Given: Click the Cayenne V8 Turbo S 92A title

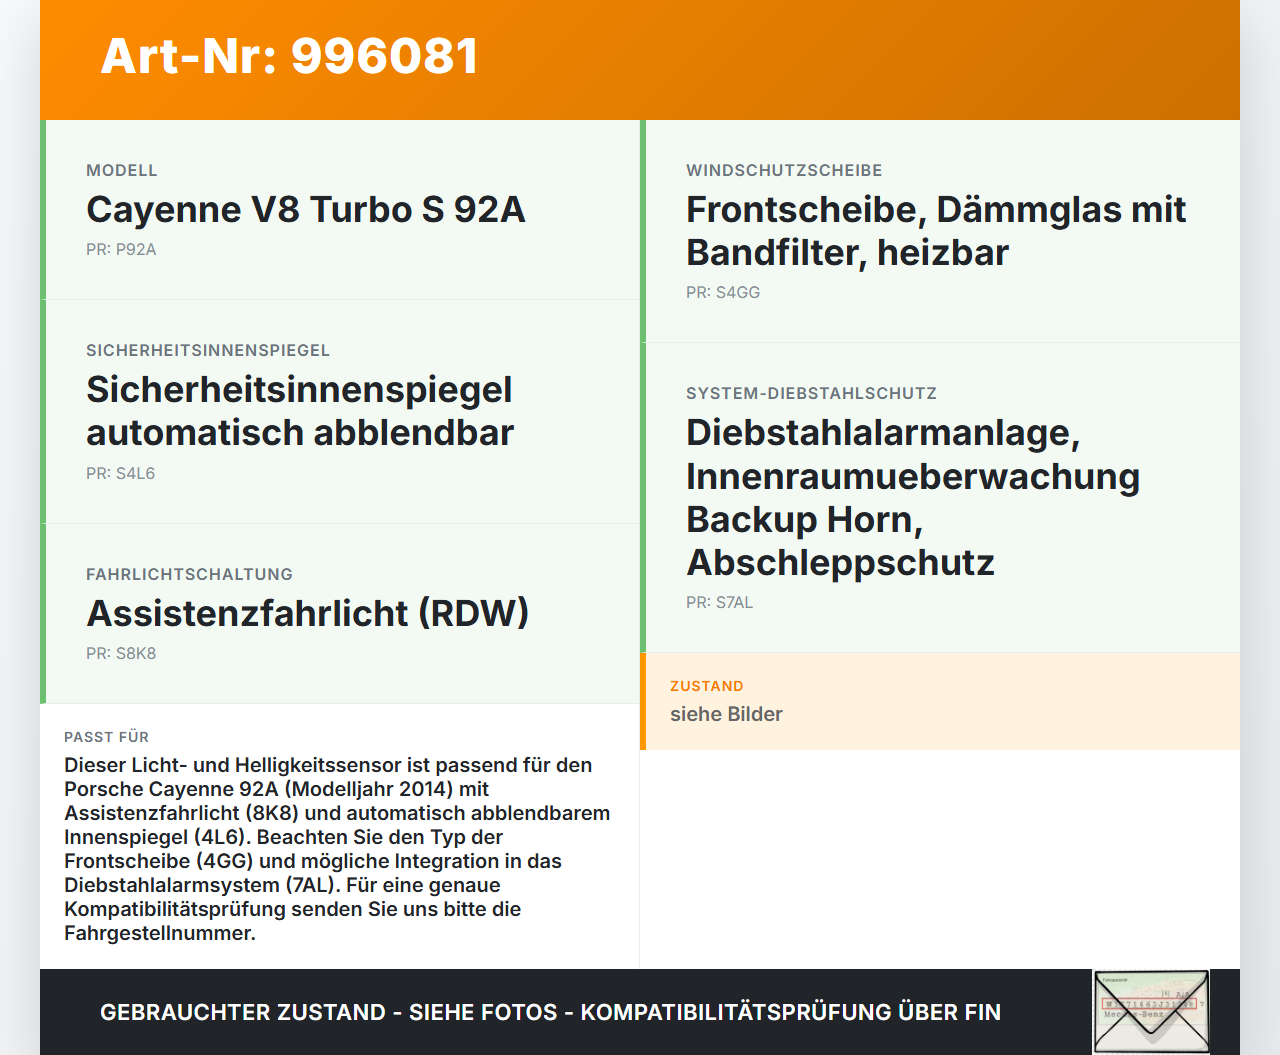Looking at the screenshot, I should pyautogui.click(x=306, y=209).
